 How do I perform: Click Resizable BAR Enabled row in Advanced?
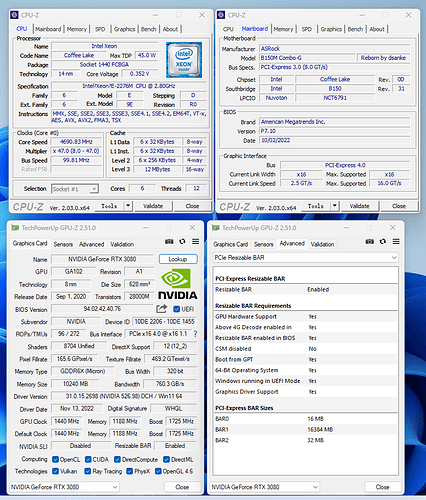[306, 289]
